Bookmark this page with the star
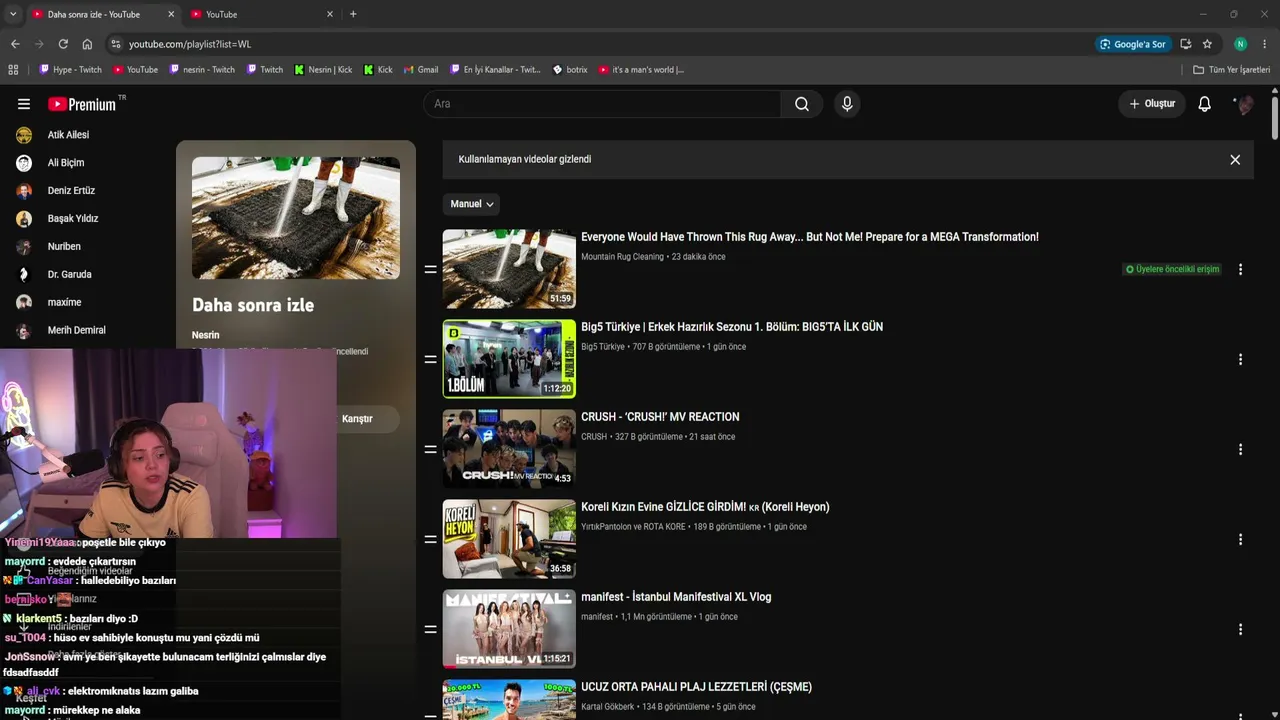This screenshot has width=1280, height=720. coord(1207,44)
